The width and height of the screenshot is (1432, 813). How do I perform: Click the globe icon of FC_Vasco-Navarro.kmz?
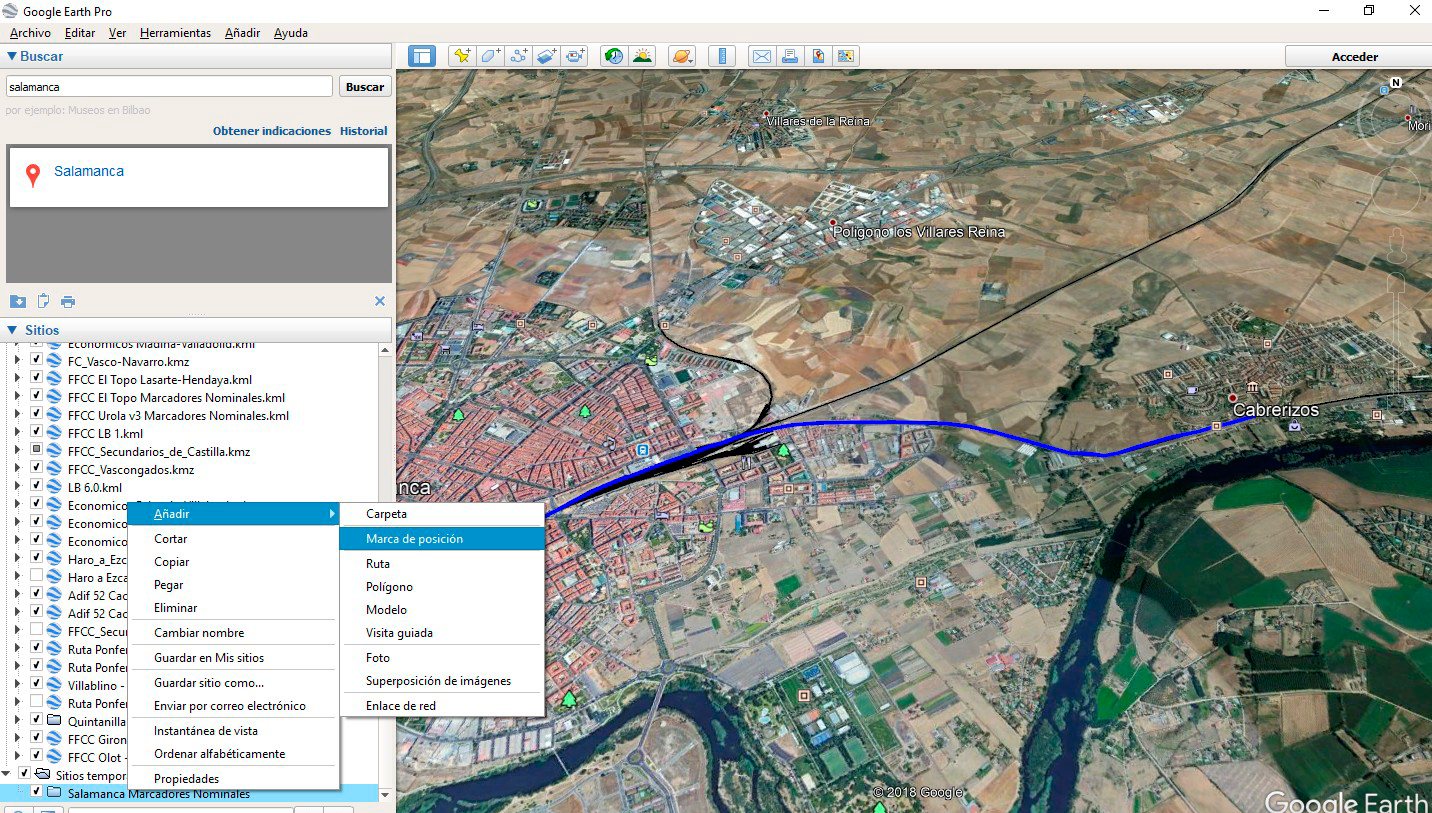click(55, 361)
